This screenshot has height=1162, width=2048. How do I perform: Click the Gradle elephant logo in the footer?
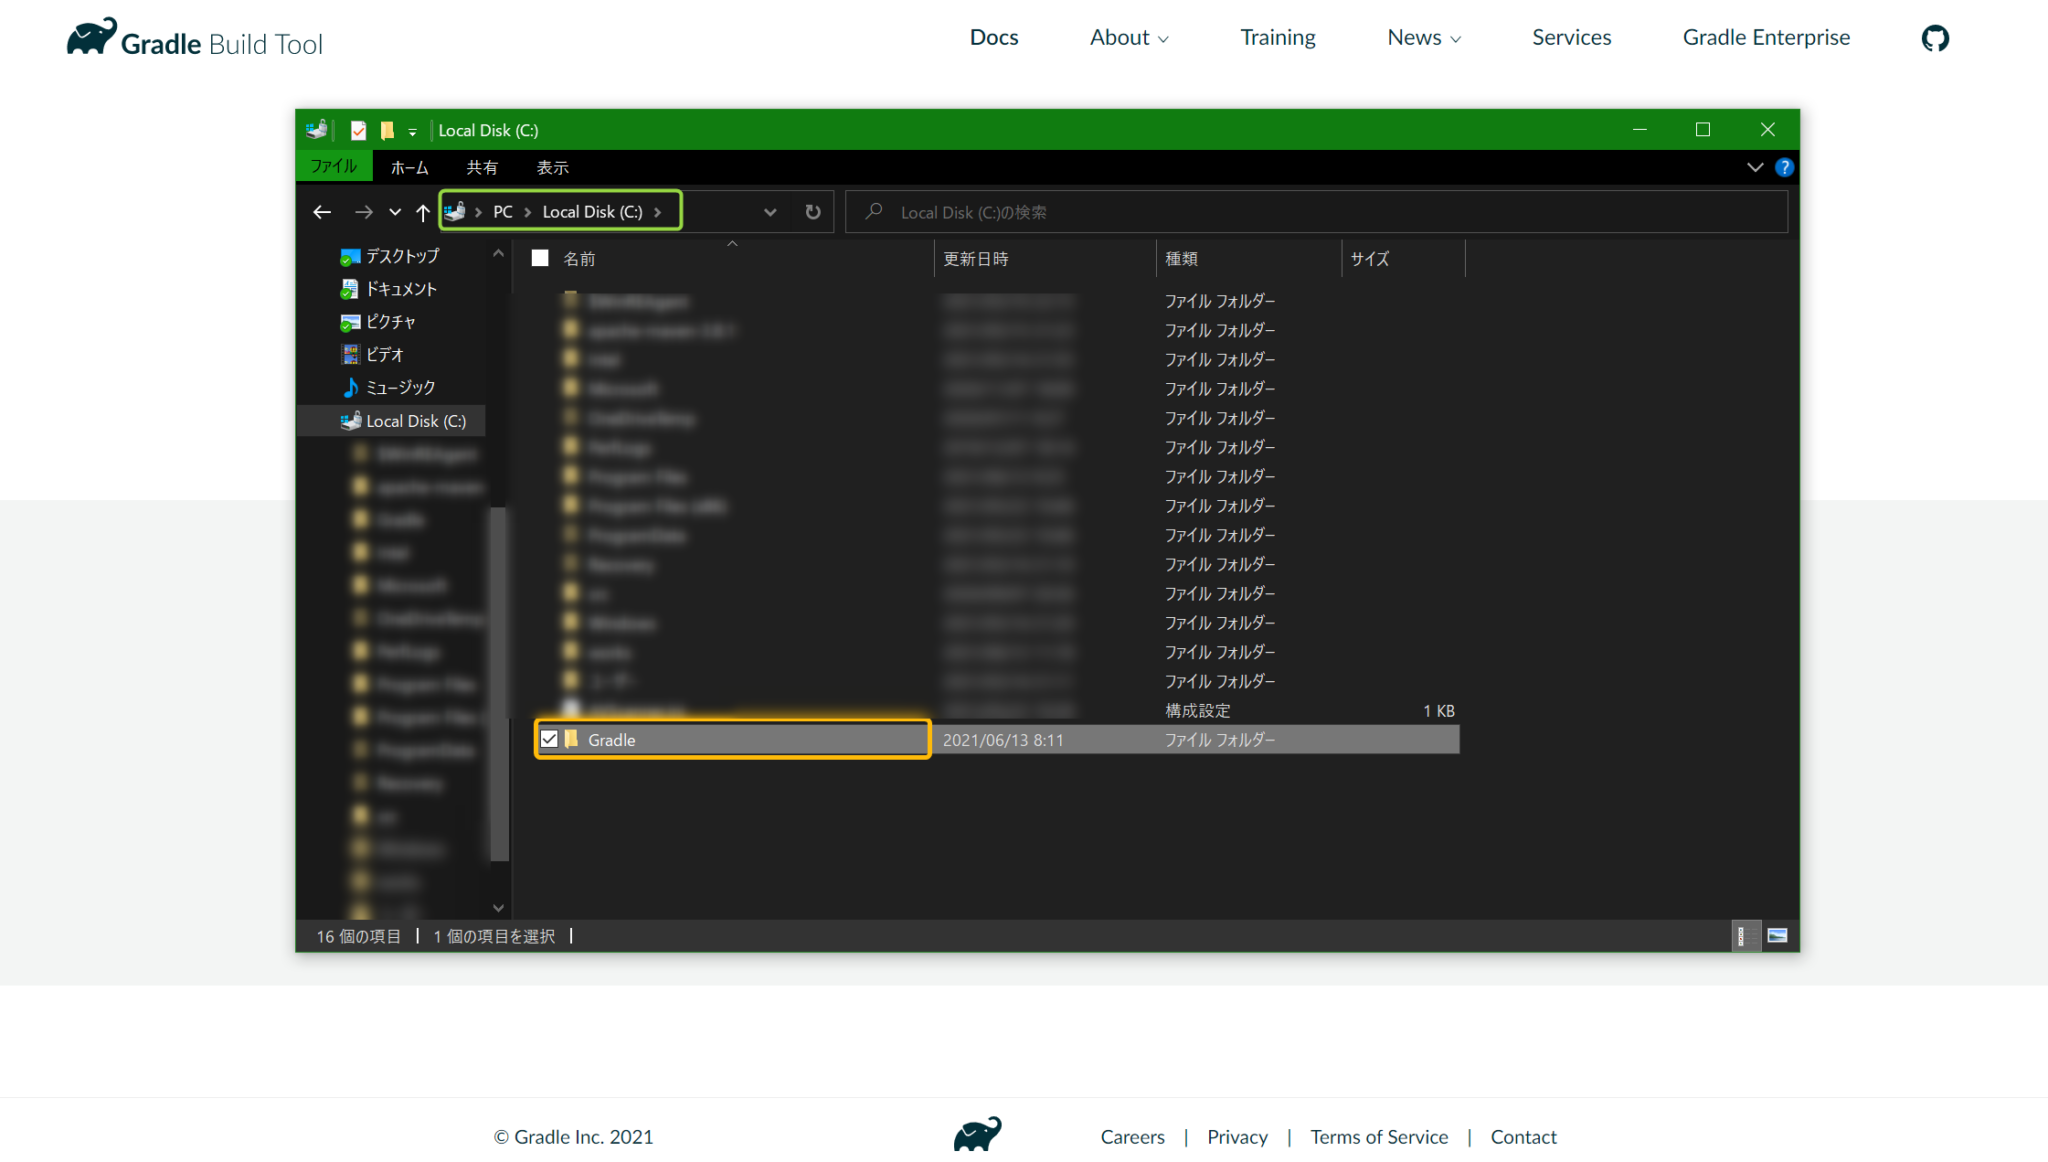click(x=978, y=1134)
